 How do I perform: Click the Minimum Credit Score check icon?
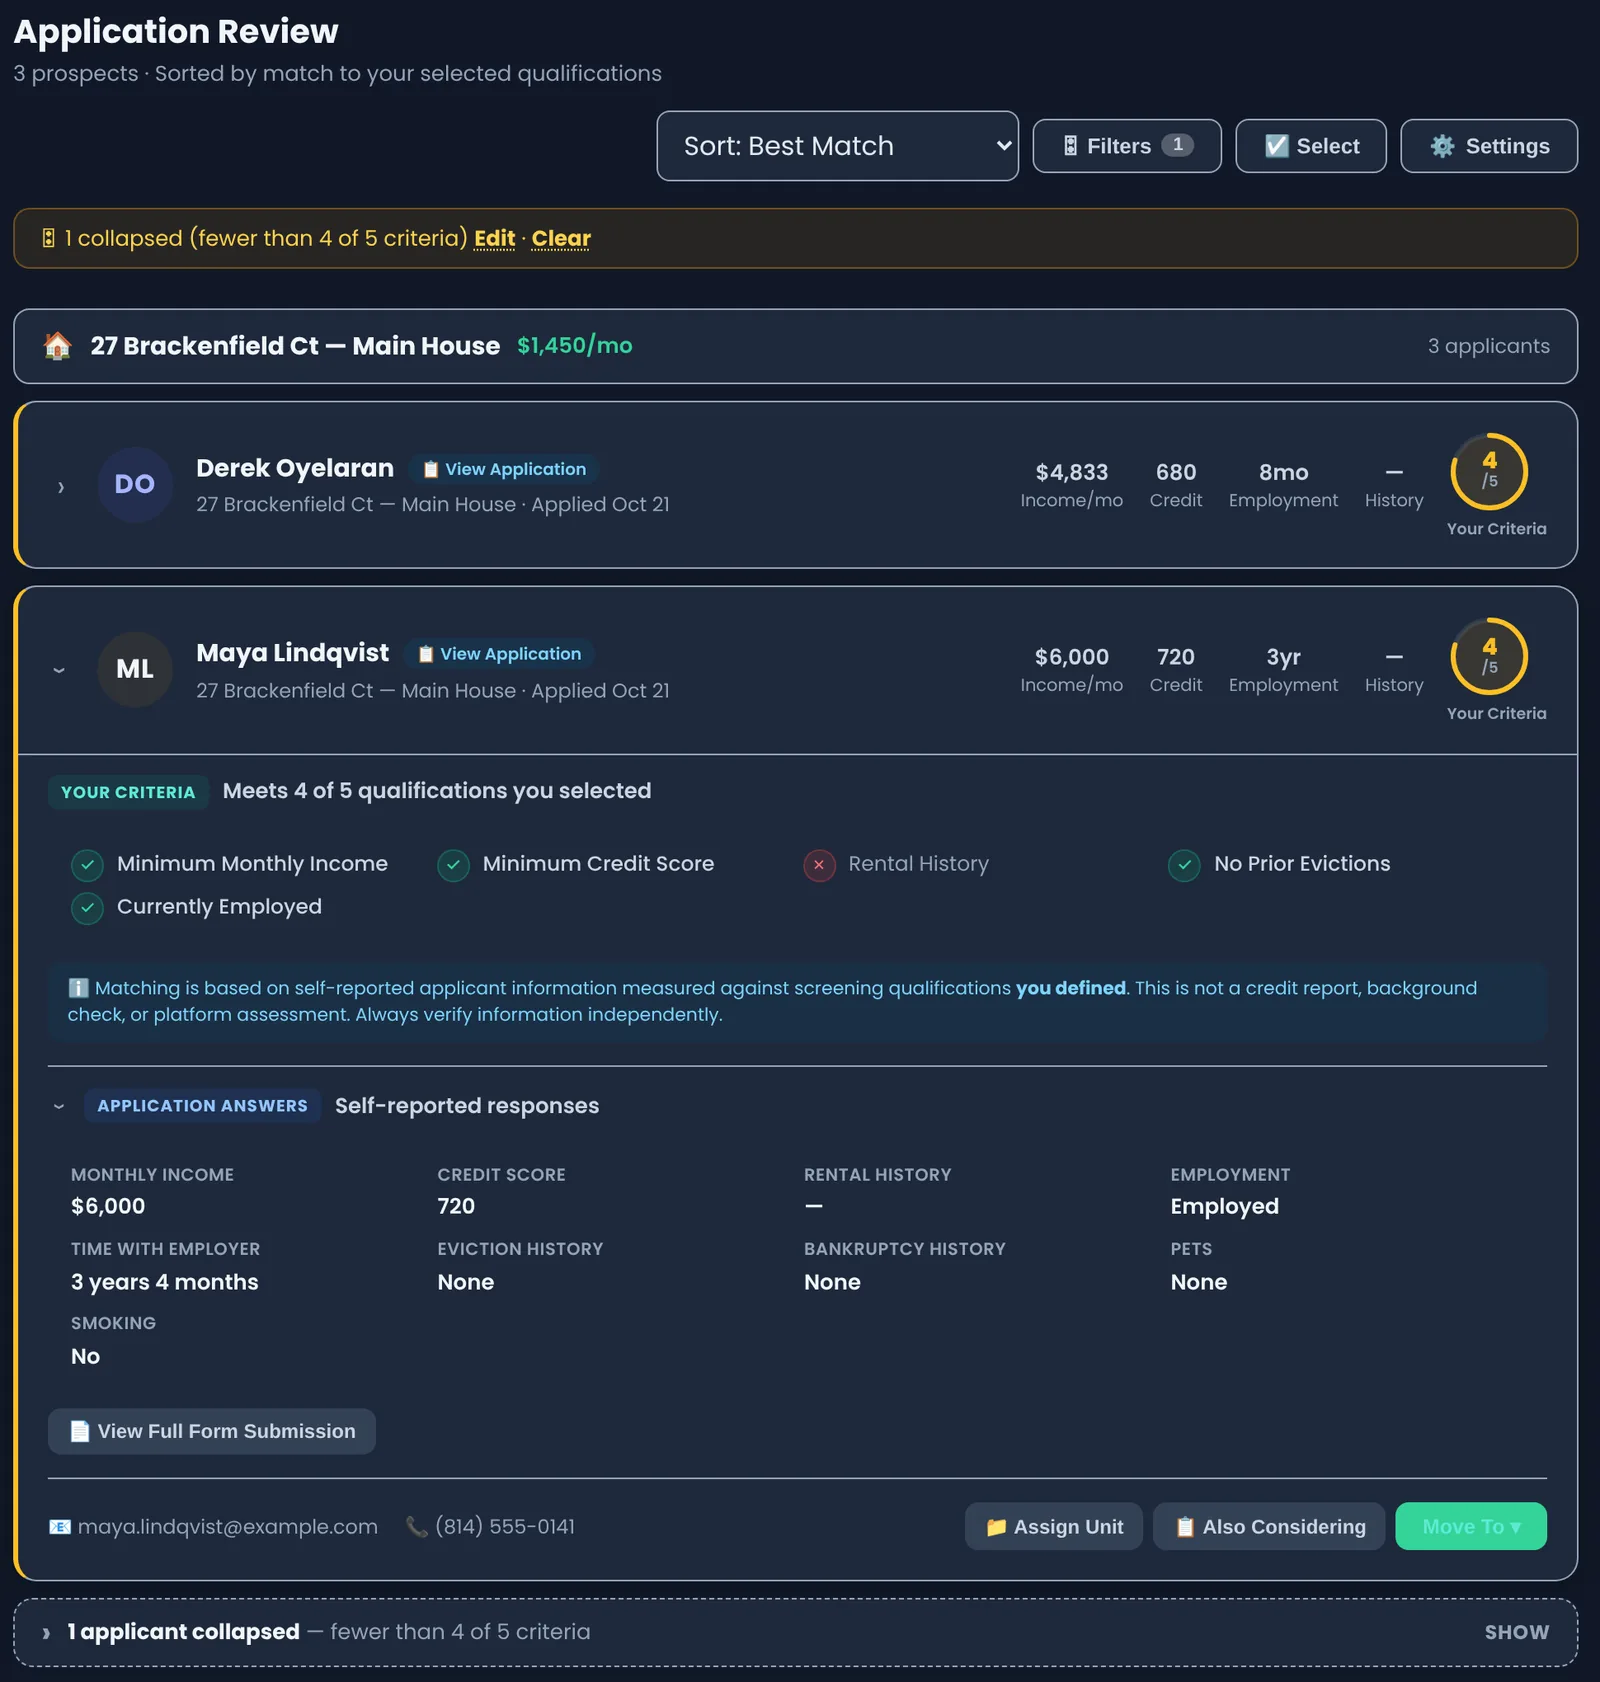click(453, 864)
